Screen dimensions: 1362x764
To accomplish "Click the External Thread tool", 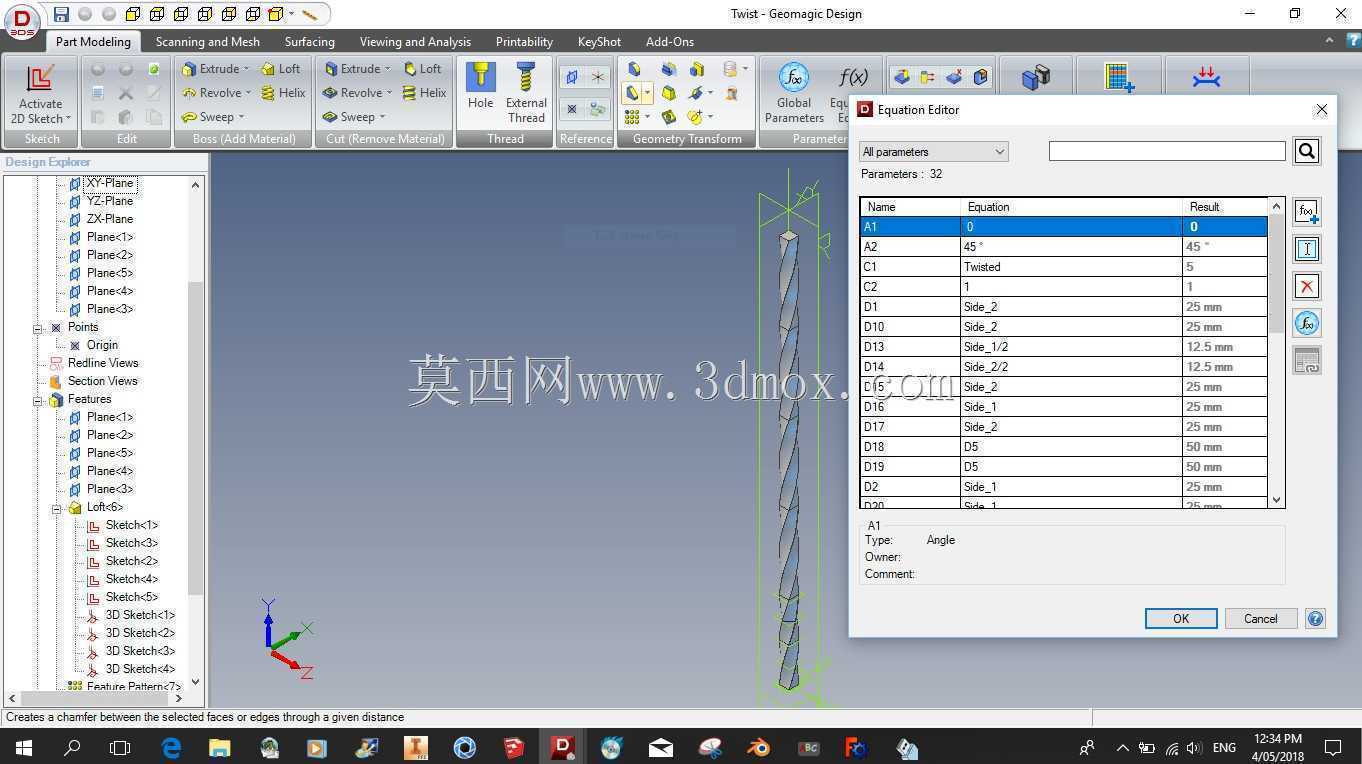I will 526,93.
